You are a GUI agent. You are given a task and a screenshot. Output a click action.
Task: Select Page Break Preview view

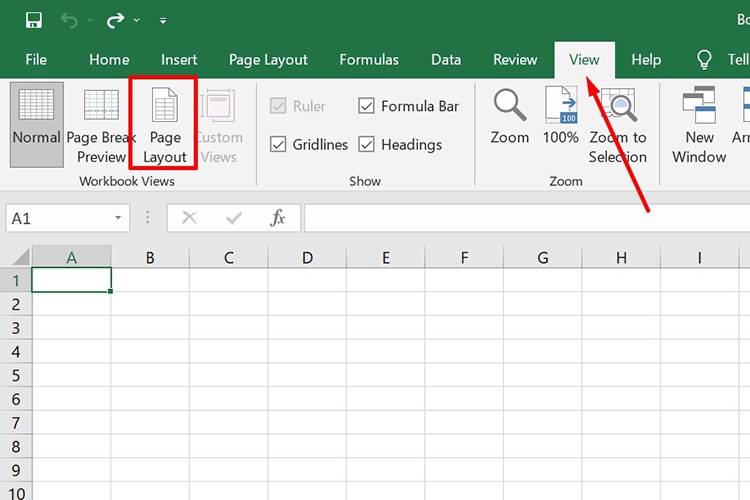(x=102, y=125)
